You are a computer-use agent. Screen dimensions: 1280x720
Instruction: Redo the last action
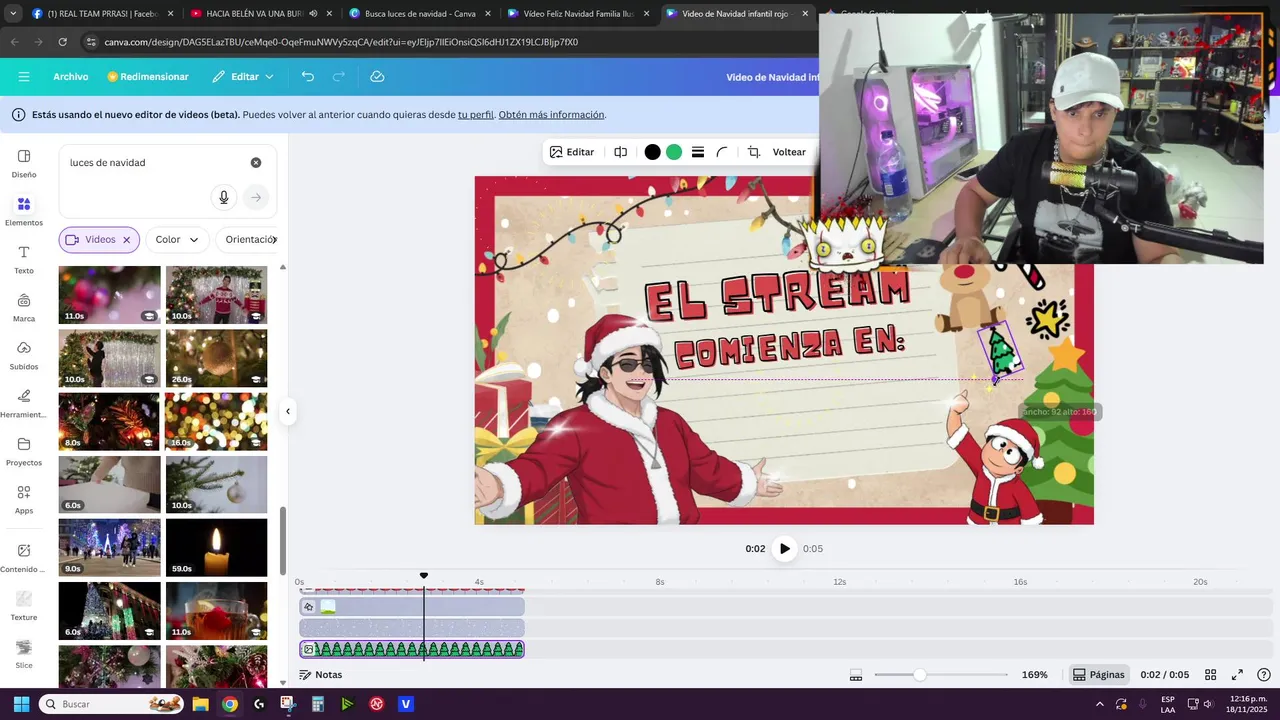339,77
